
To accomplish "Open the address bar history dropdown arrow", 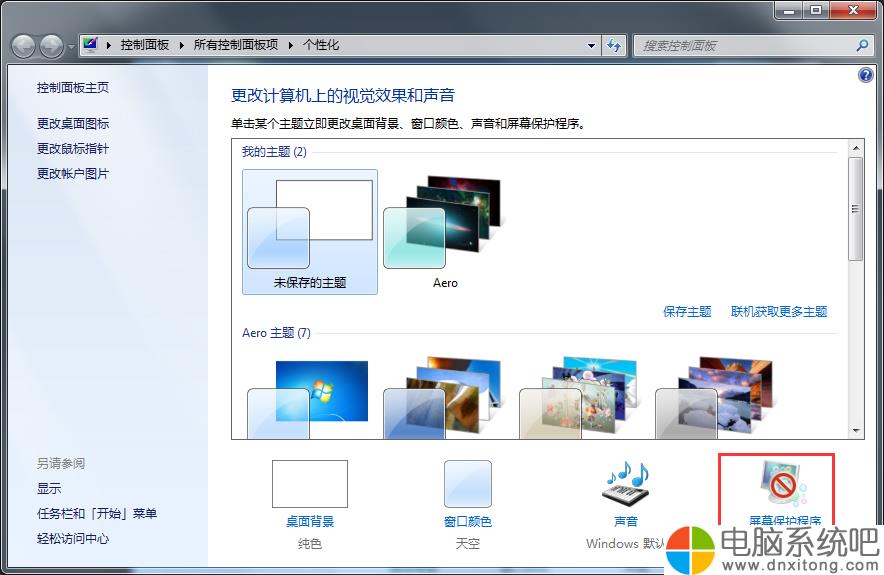I will (x=590, y=45).
